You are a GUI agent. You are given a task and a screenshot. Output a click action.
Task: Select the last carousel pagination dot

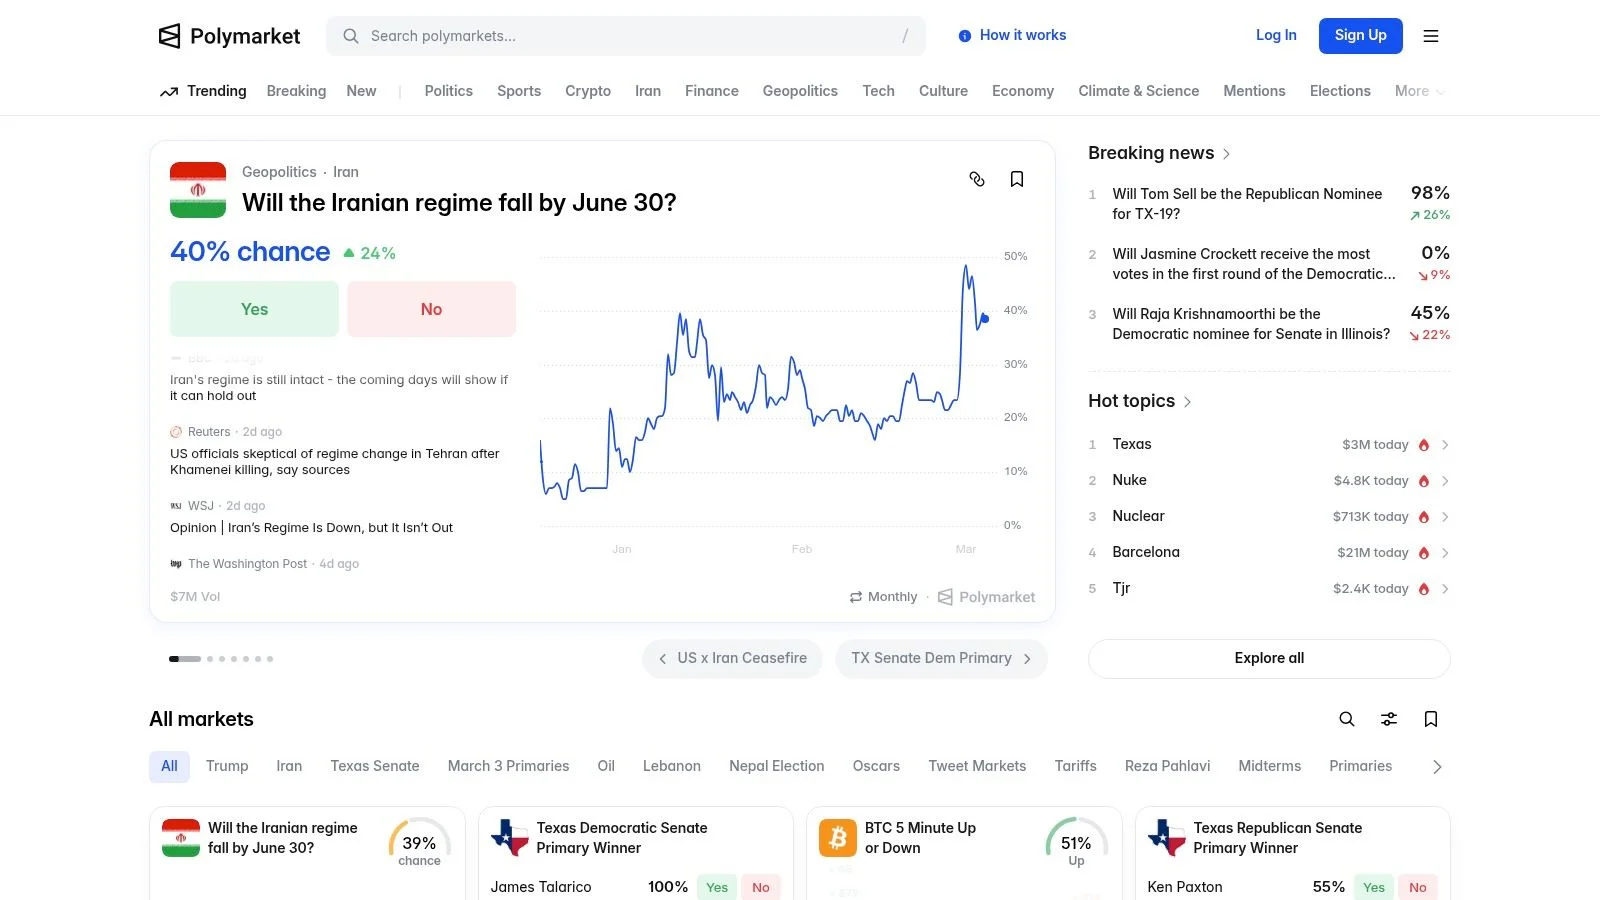tap(270, 659)
